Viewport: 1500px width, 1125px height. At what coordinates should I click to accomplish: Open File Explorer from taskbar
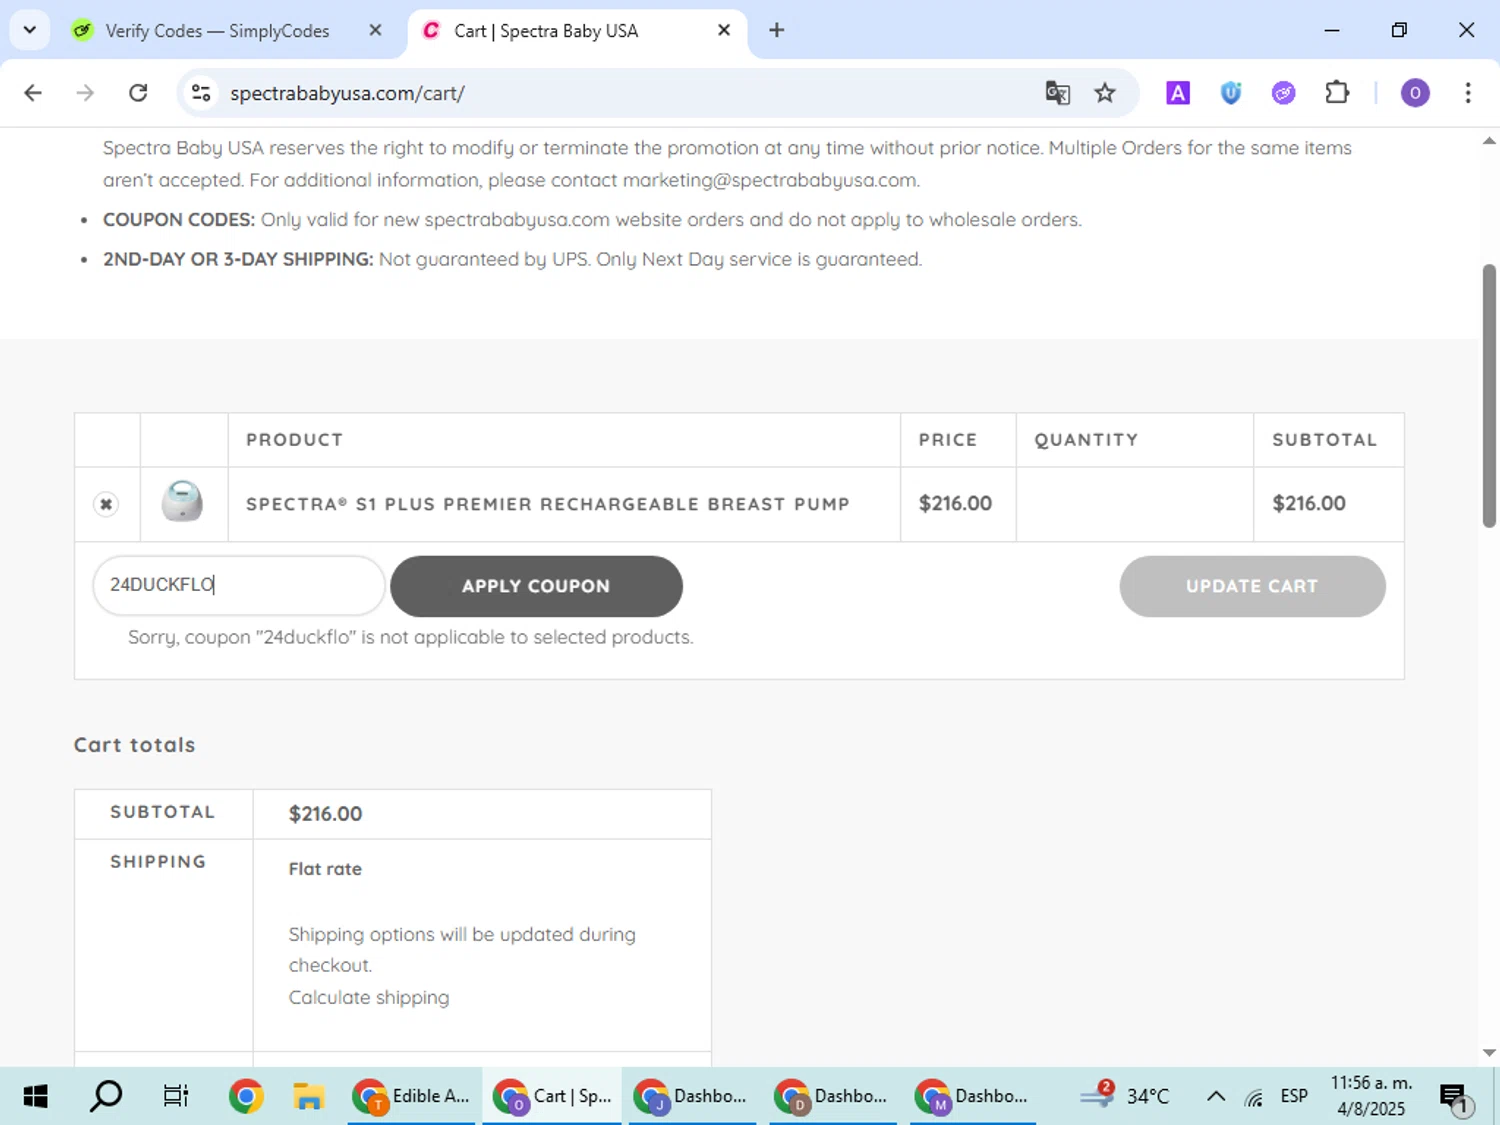308,1096
